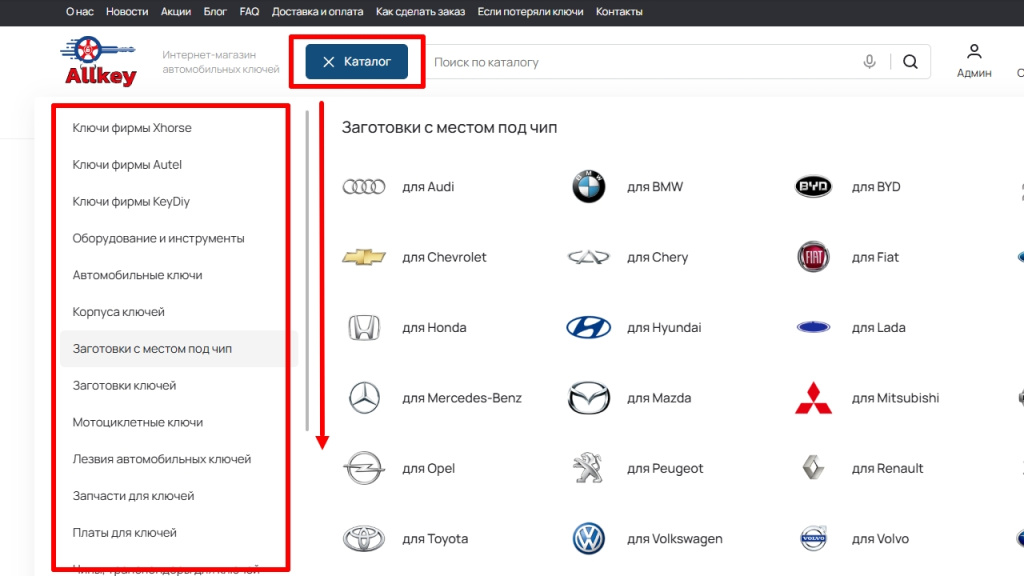Open the для Mercedes-Benz link
Image resolution: width=1024 pixels, height=576 pixels.
coord(461,398)
